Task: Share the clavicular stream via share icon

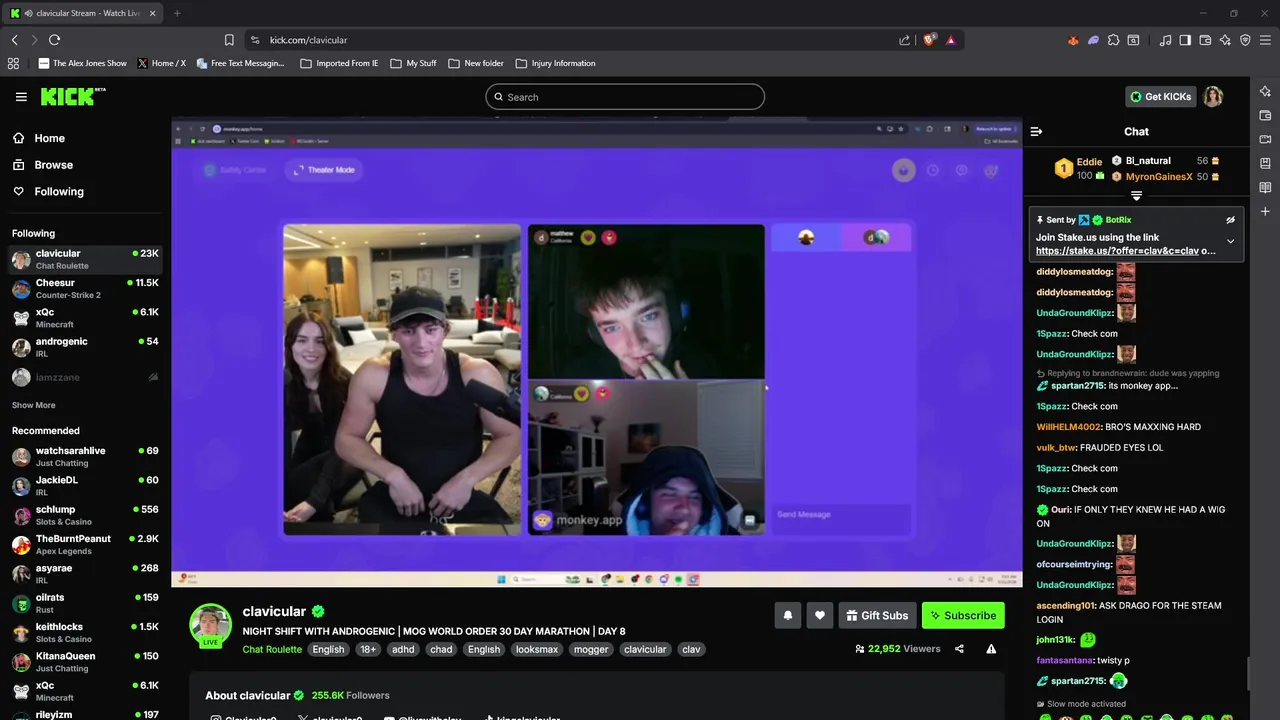Action: 959,649
